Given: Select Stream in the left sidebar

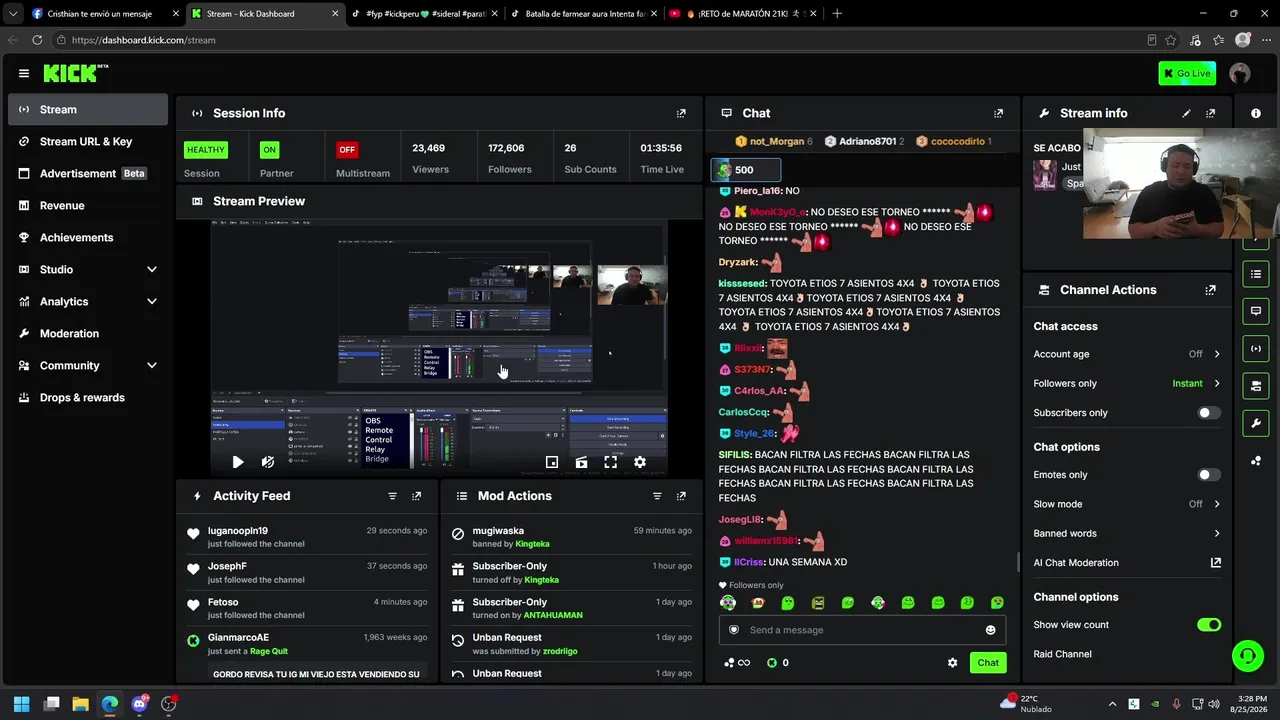Looking at the screenshot, I should 88,110.
